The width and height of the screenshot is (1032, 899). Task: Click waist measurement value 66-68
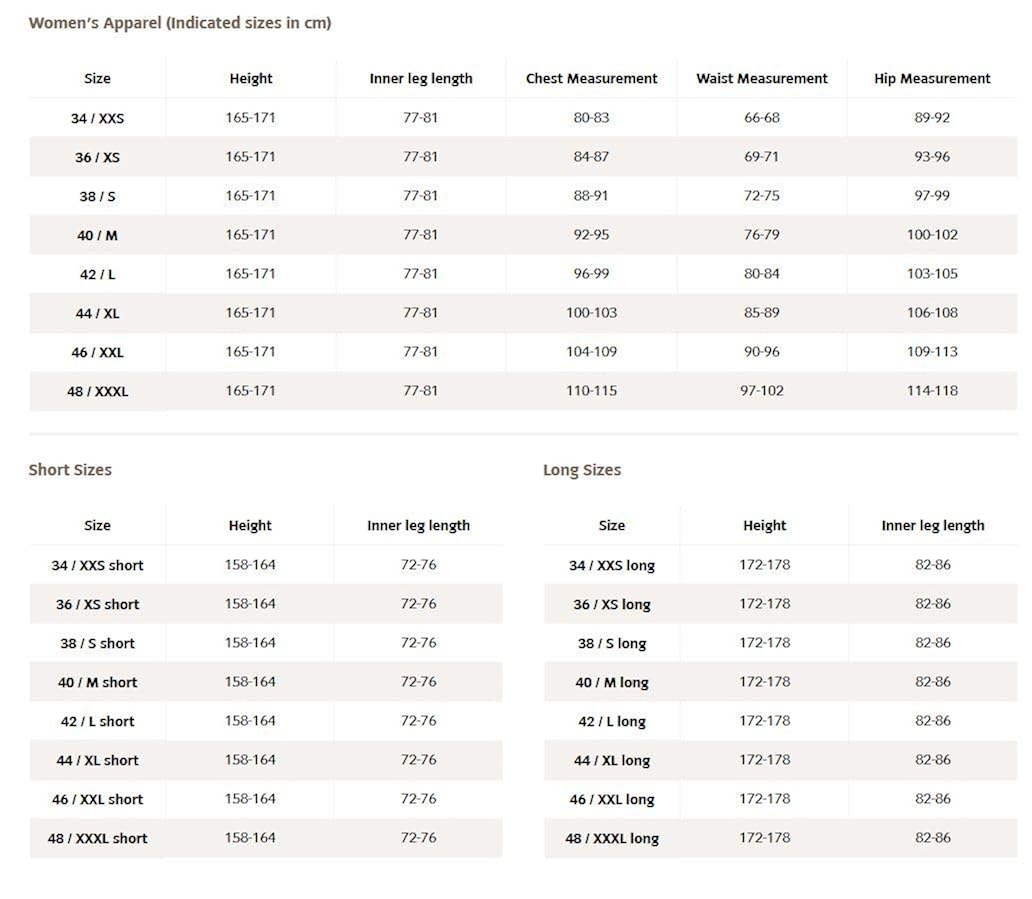click(x=762, y=118)
